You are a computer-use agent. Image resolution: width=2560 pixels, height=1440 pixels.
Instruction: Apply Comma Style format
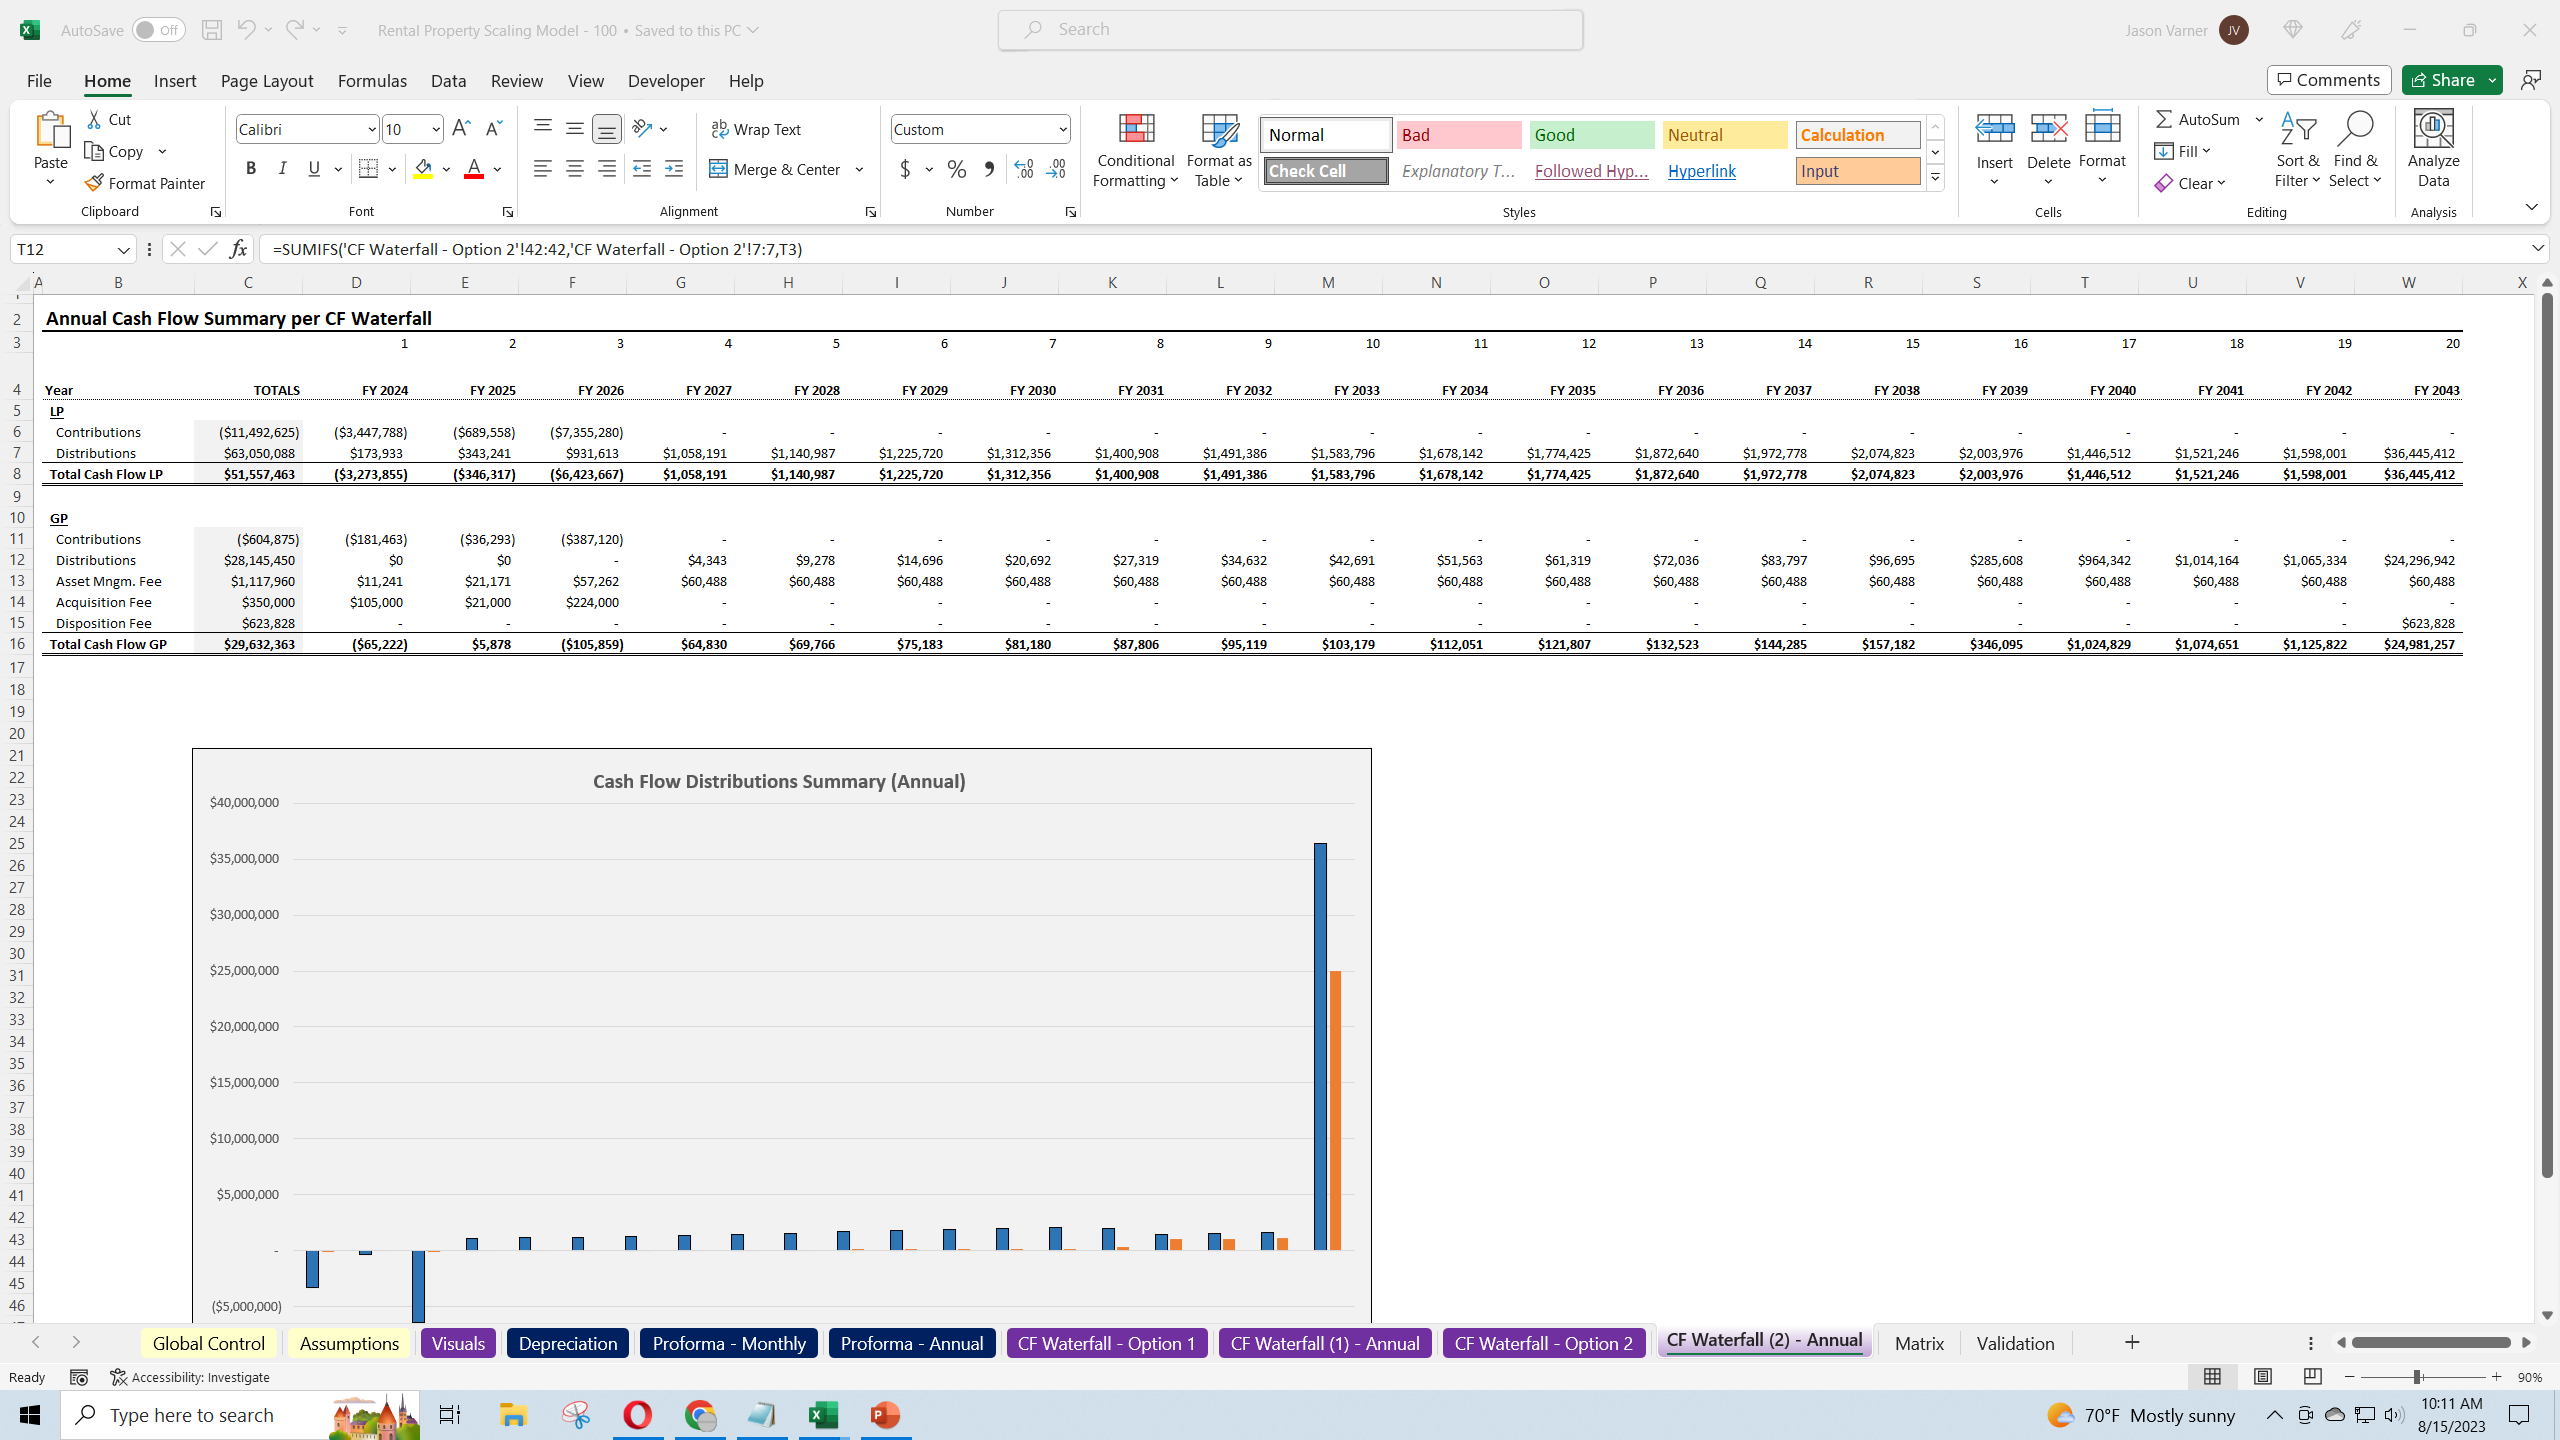click(989, 169)
